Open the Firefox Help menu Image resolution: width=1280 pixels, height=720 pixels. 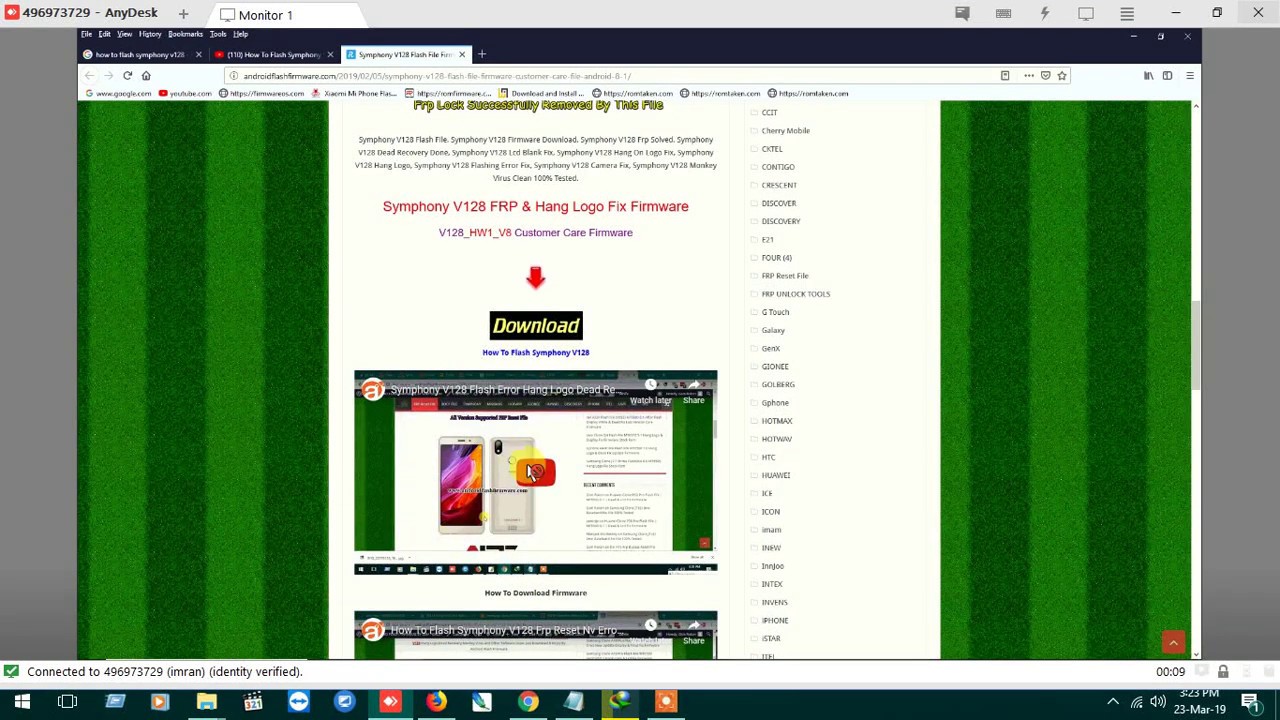(240, 34)
